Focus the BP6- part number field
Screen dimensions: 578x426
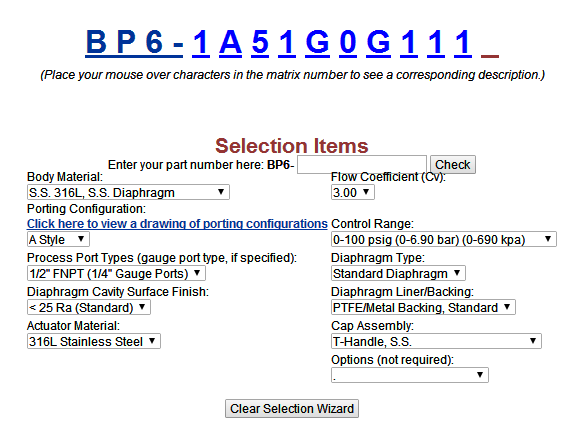pyautogui.click(x=362, y=164)
